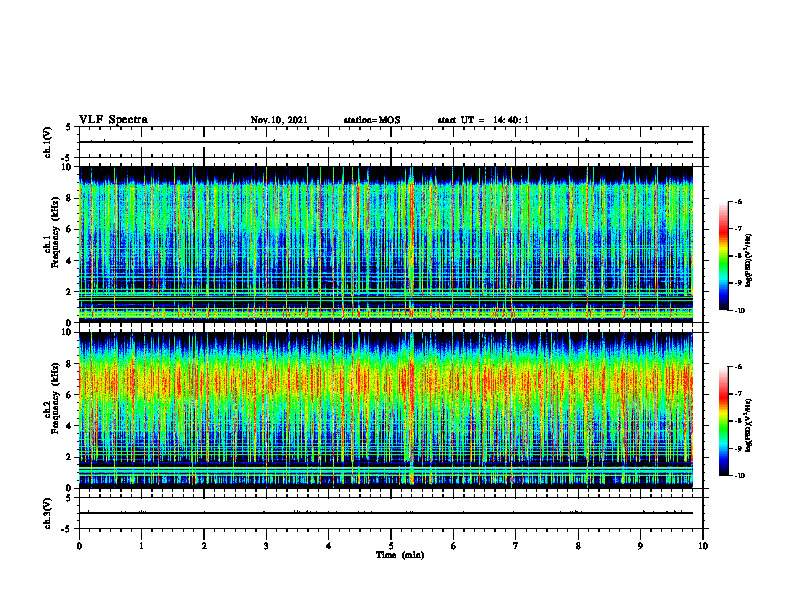Image resolution: width=792 pixels, height=612 pixels.
Task: Click time-axis tick label "8"
Action: (x=578, y=546)
